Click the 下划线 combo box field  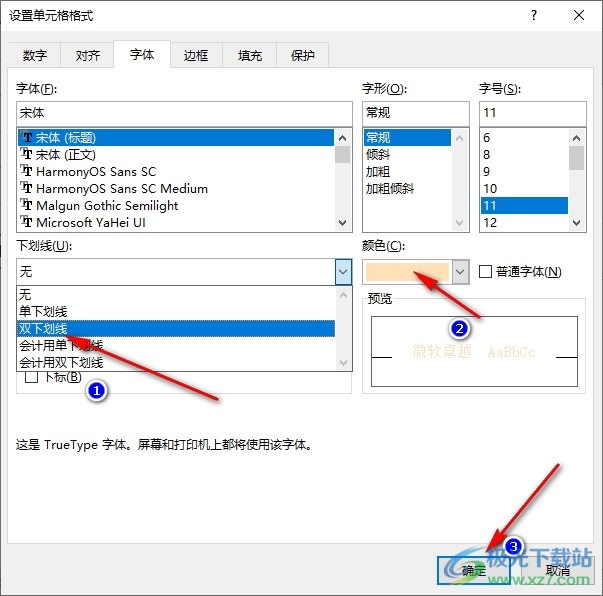click(x=176, y=271)
